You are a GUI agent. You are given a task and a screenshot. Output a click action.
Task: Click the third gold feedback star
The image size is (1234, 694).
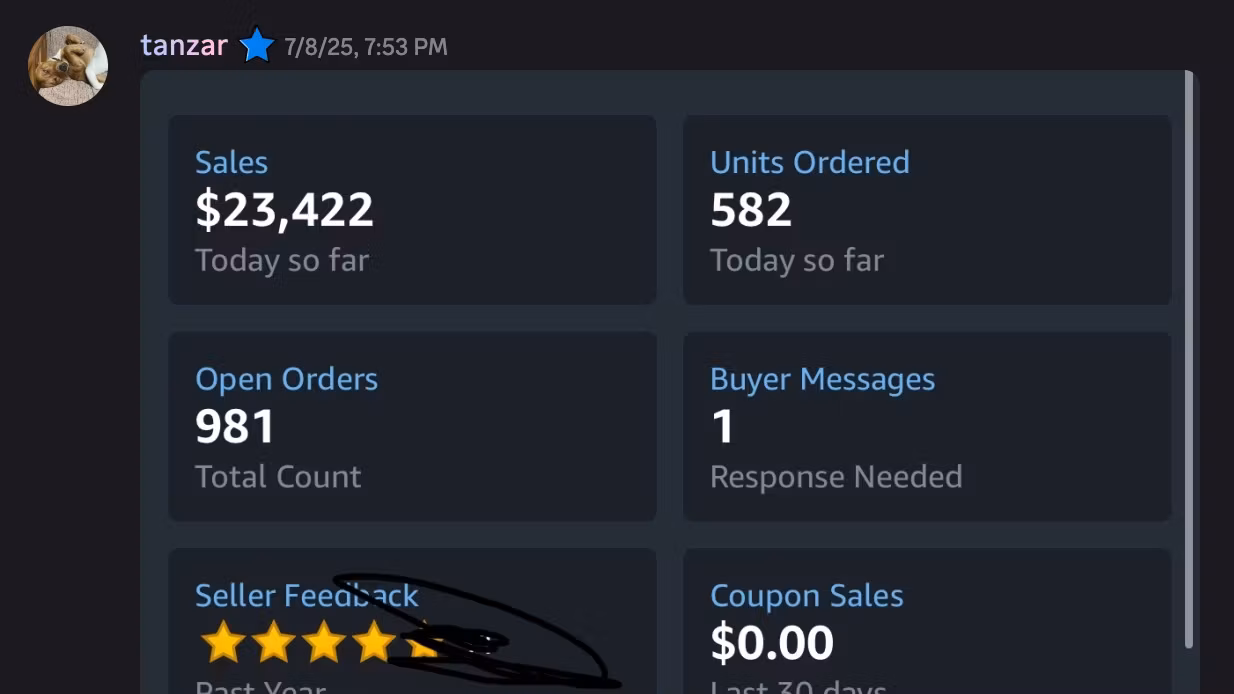(324, 642)
